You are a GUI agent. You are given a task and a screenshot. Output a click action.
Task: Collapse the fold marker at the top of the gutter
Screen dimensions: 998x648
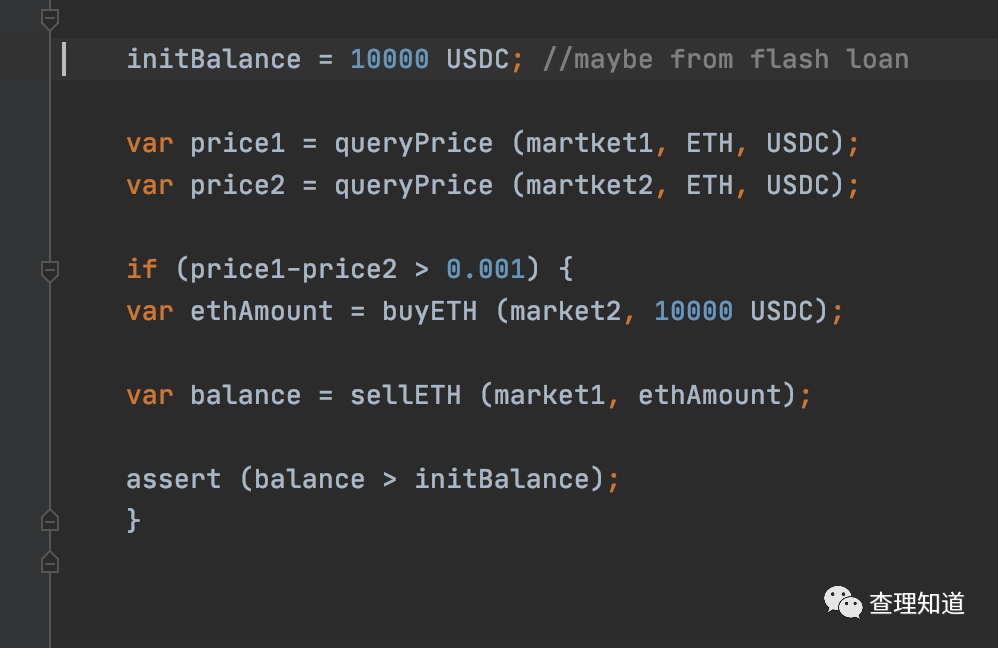[x=50, y=19]
